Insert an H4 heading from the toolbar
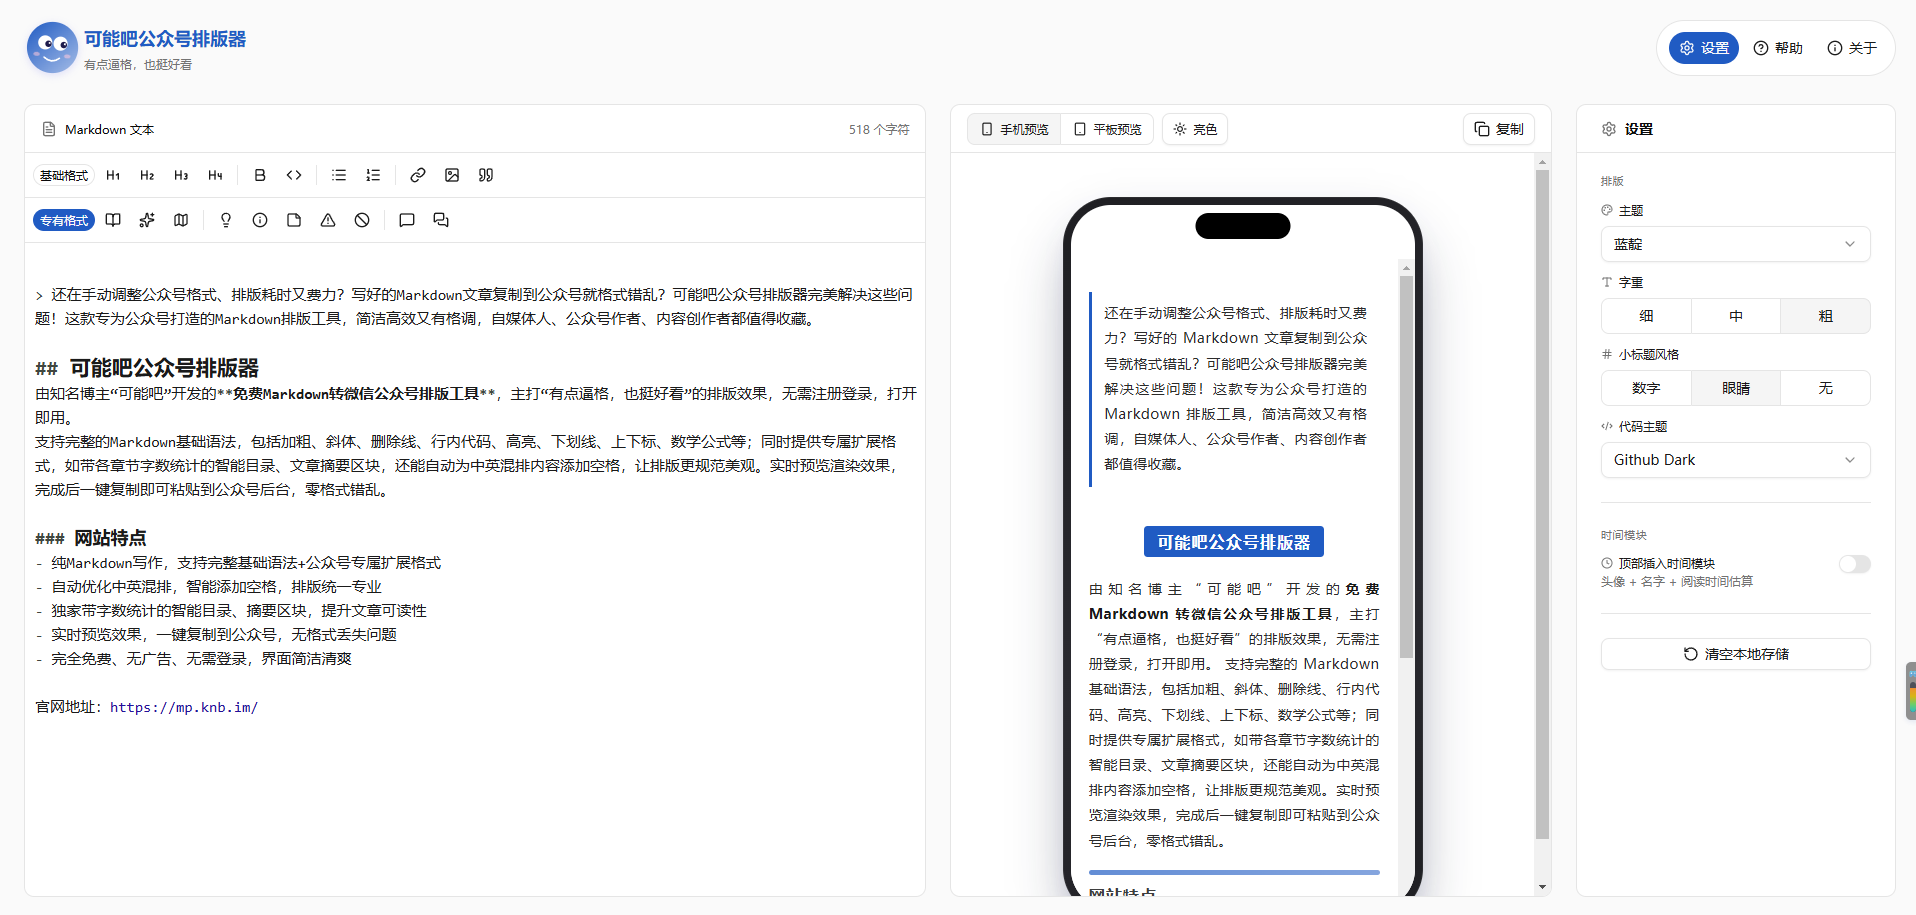This screenshot has height=915, width=1916. pos(215,175)
